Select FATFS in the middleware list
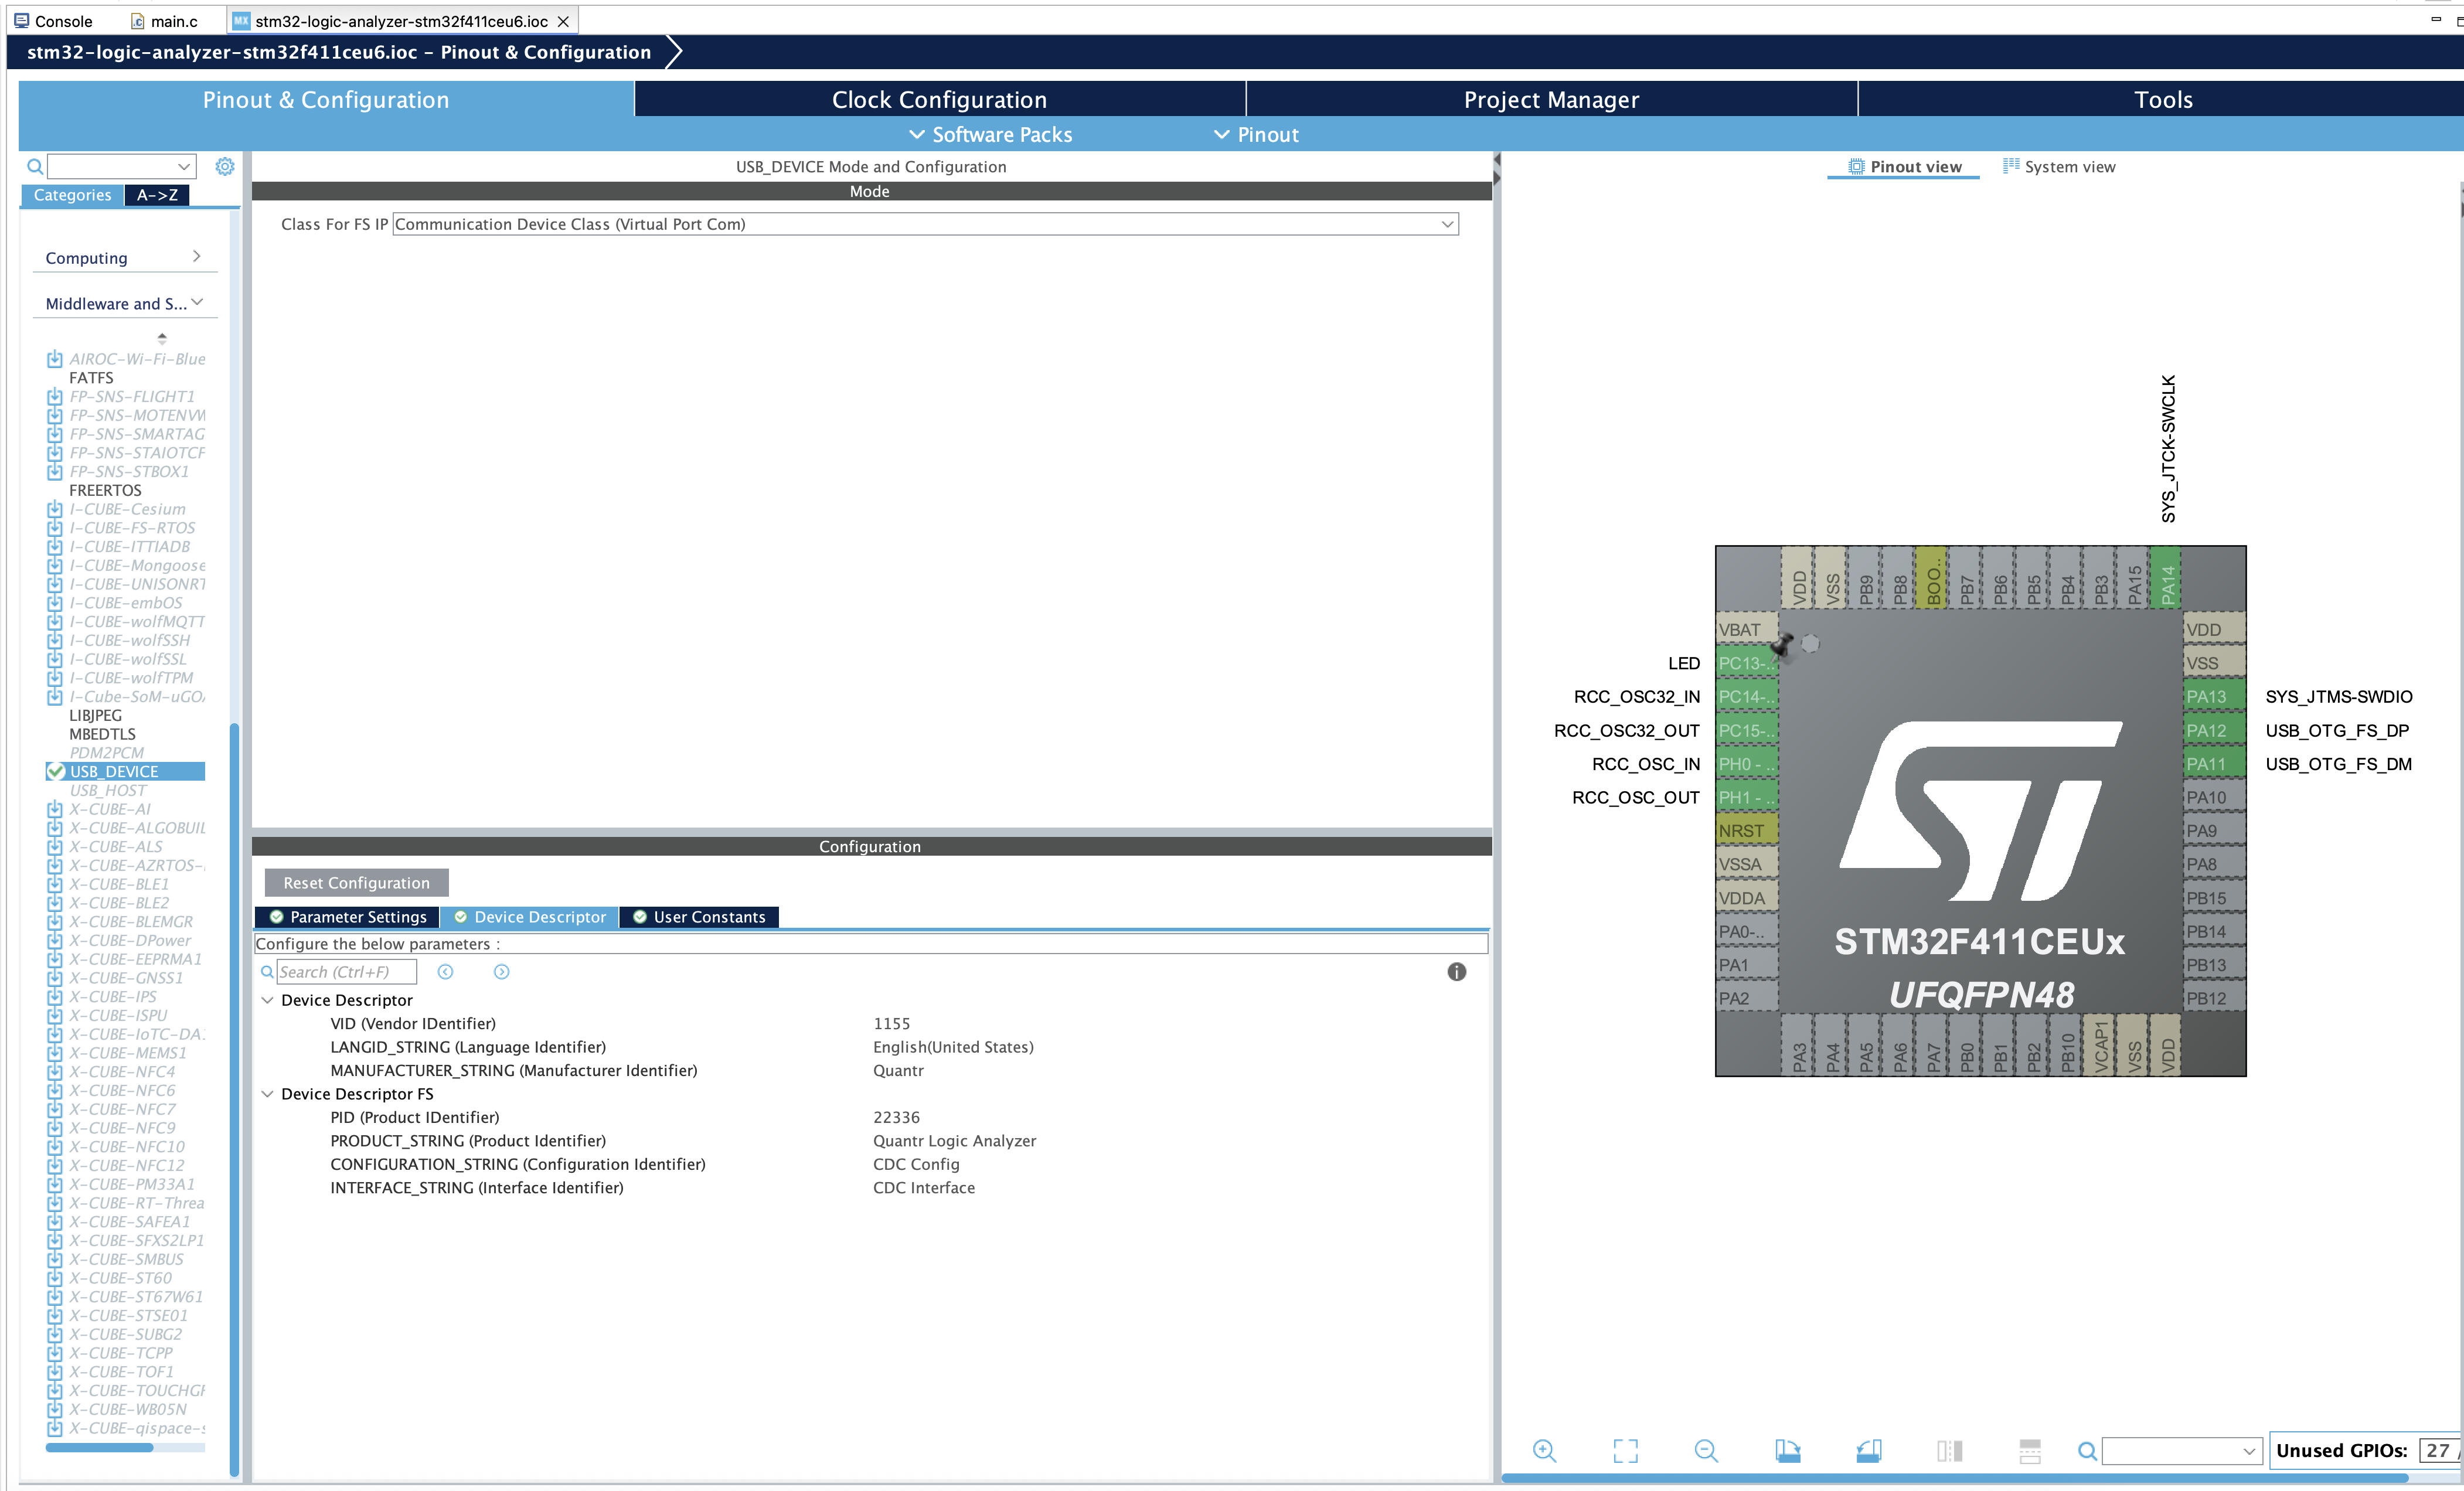This screenshot has height=1491, width=2464. coord(91,378)
